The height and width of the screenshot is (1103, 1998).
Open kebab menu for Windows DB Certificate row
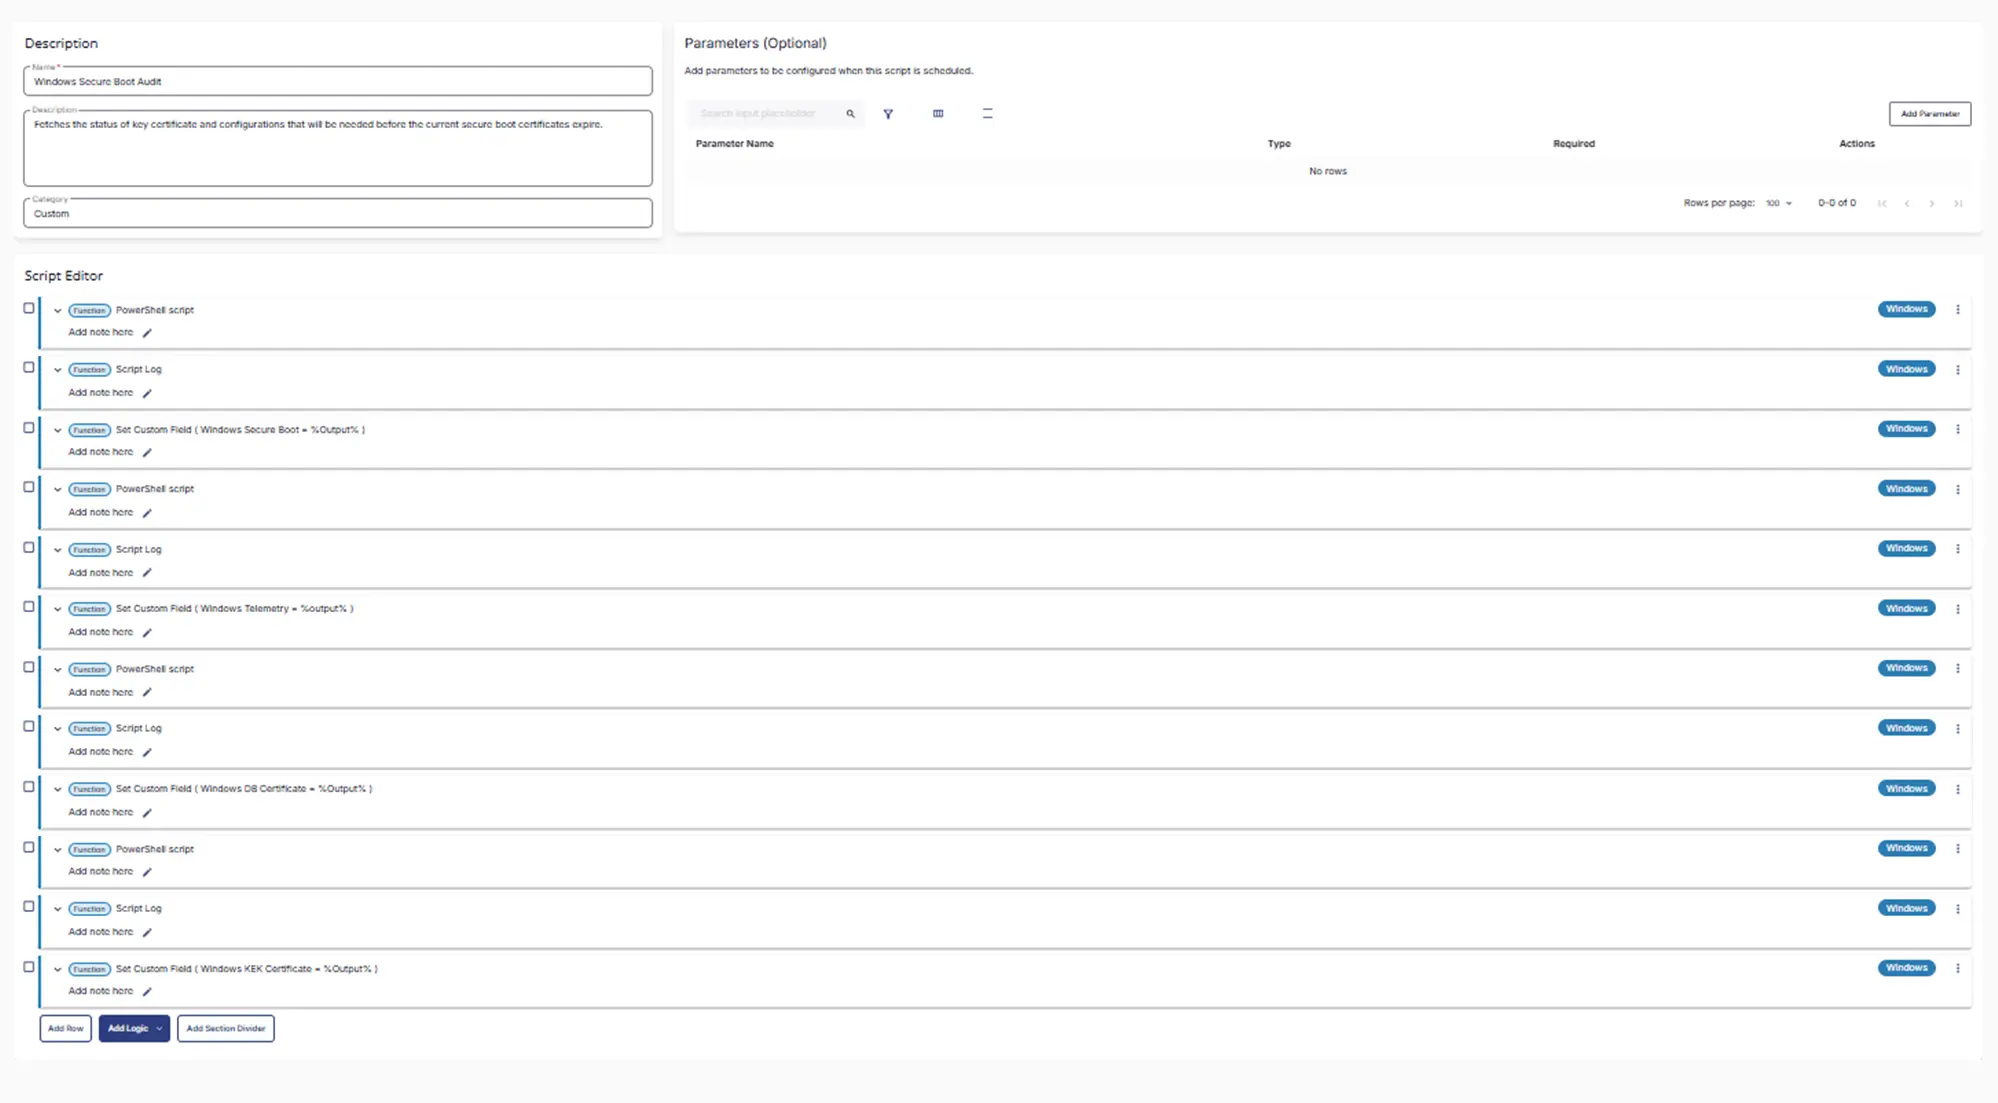coord(1957,789)
